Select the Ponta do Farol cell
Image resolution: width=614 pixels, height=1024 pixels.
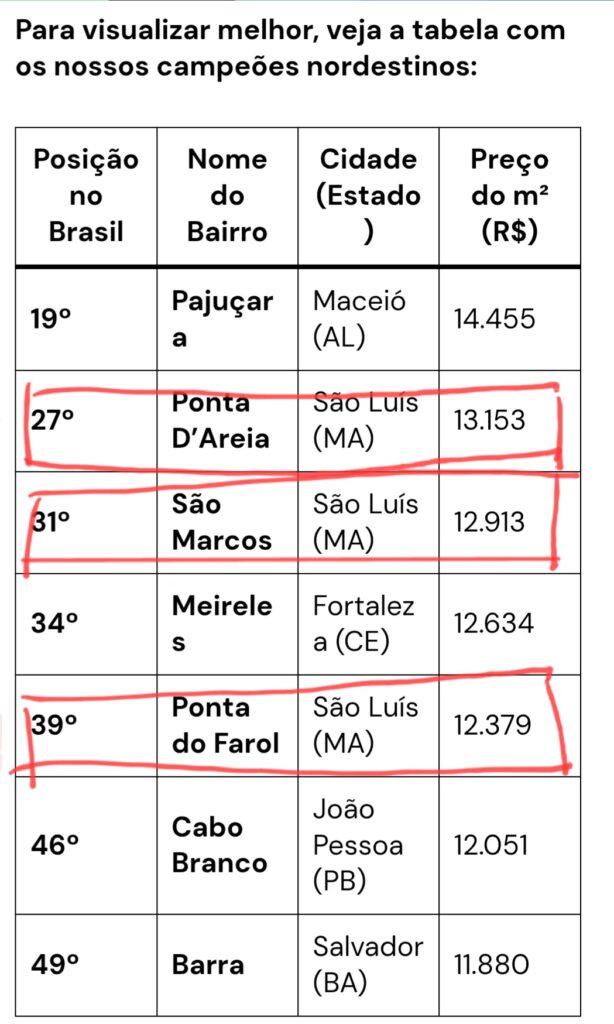pos(224,725)
